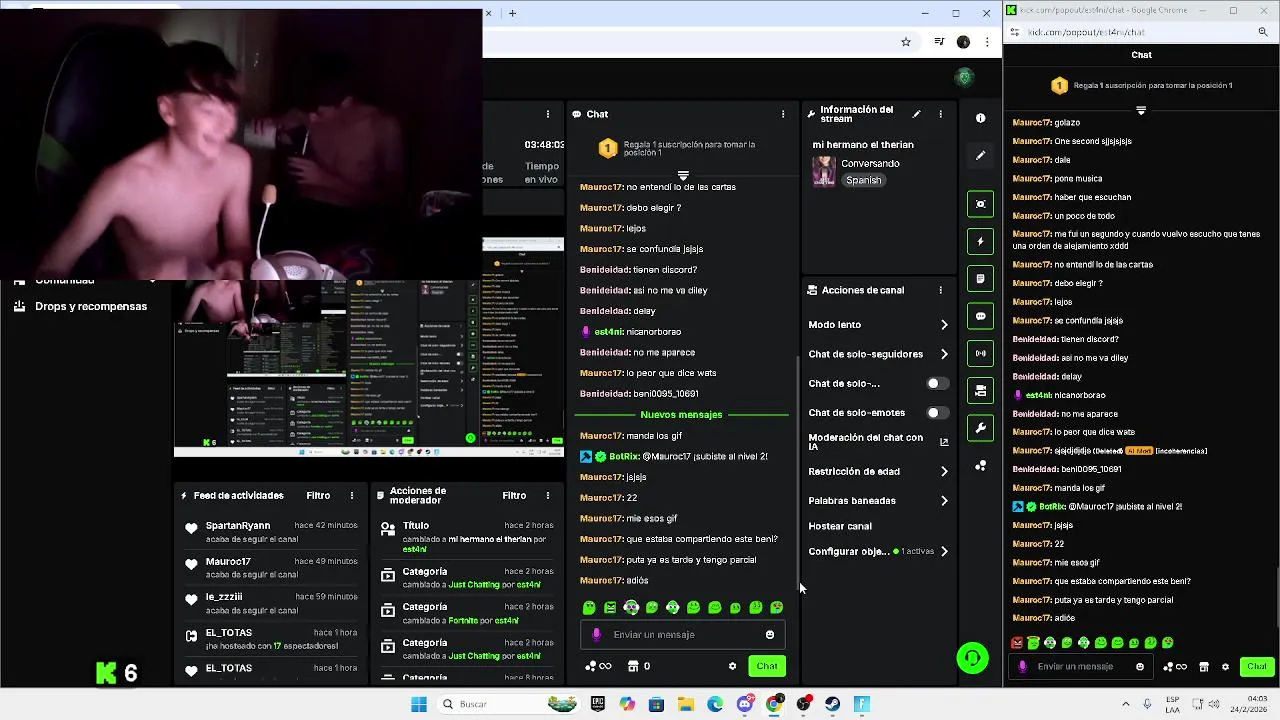Click the pencil edit icon in sidebar
This screenshot has height=720, width=1280.
980,155
